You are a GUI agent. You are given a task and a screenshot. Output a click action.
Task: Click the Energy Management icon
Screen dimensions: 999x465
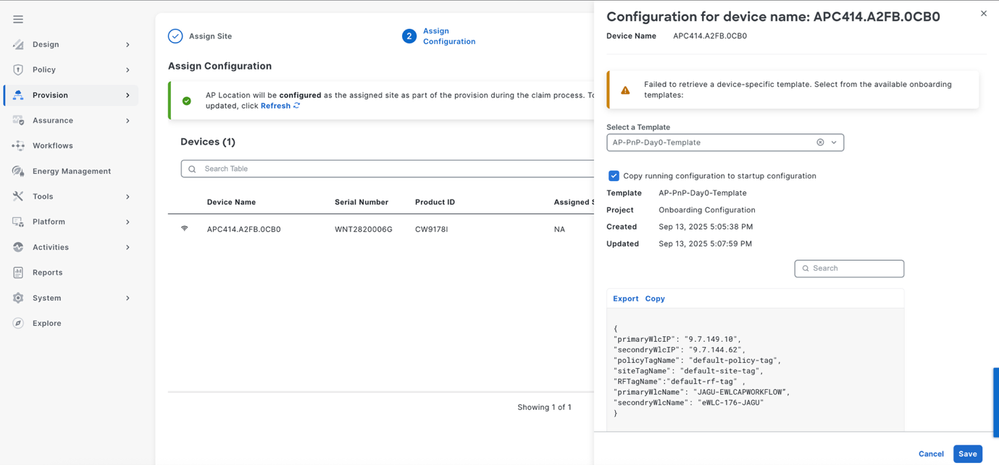(x=18, y=171)
